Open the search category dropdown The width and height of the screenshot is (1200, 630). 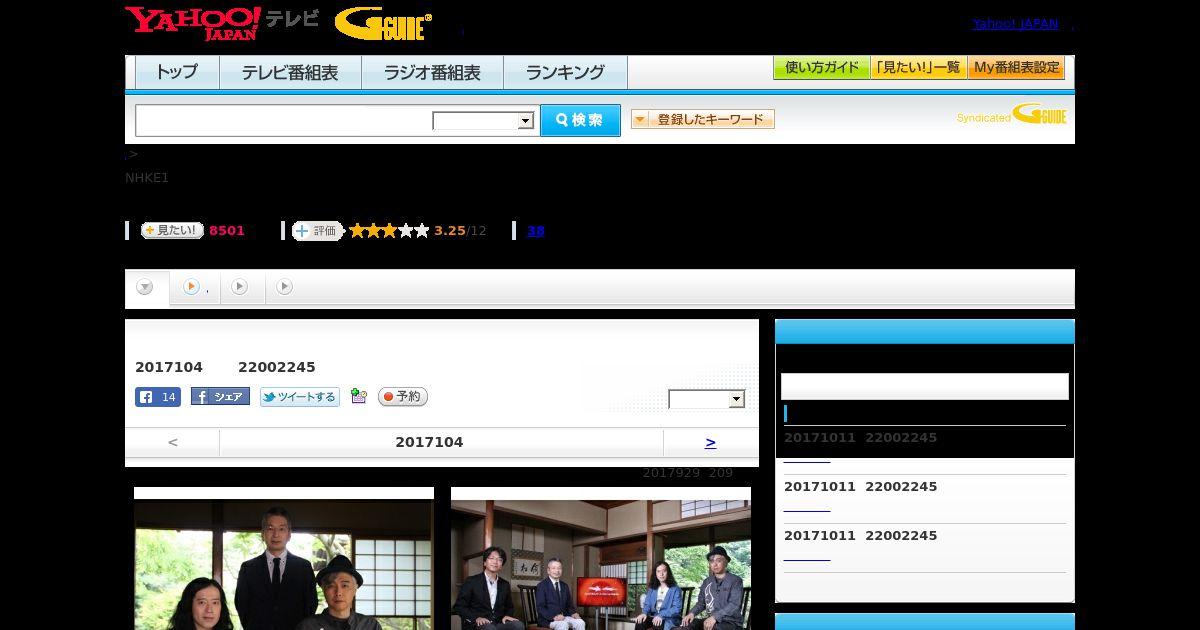coord(484,121)
